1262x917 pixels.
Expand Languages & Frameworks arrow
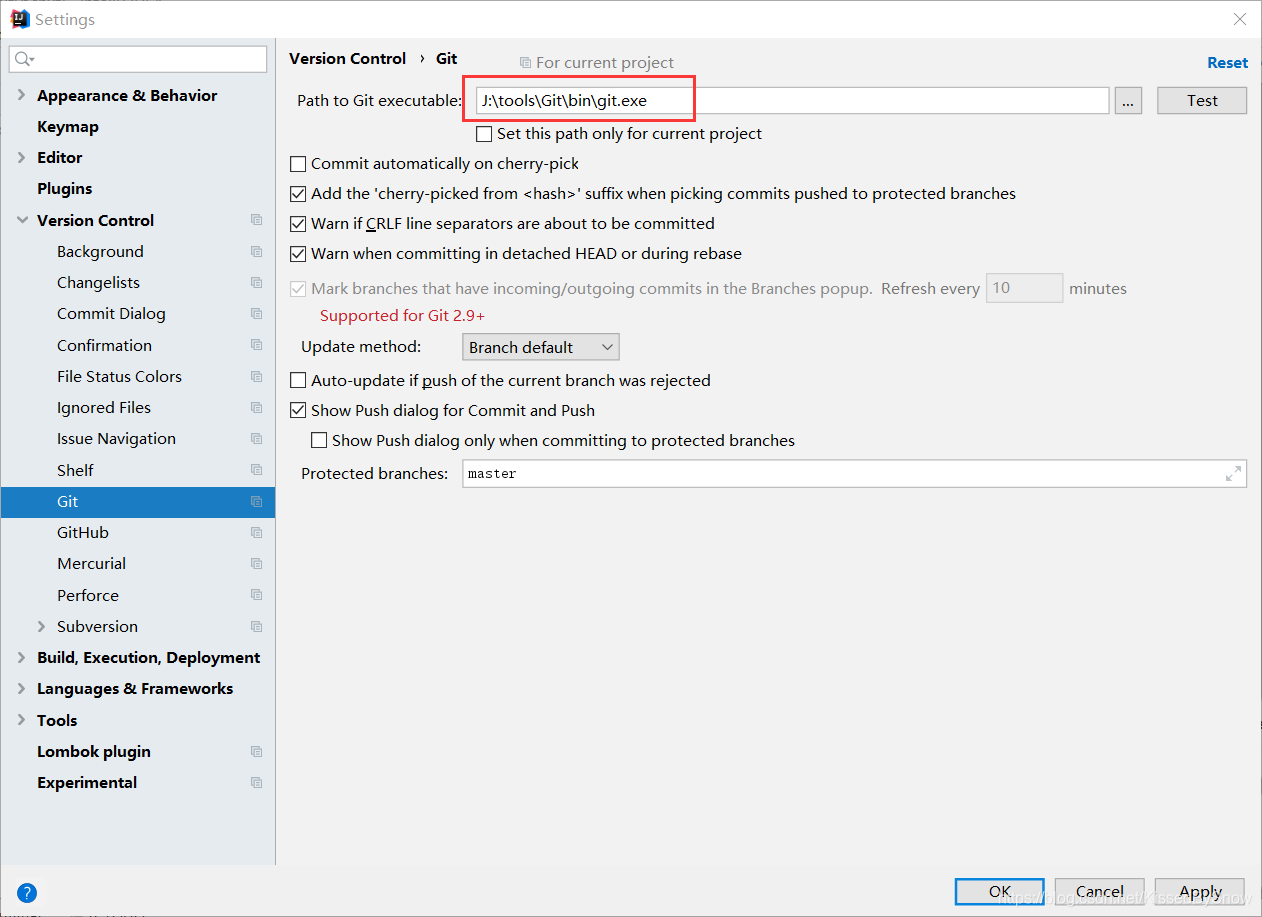[22, 688]
